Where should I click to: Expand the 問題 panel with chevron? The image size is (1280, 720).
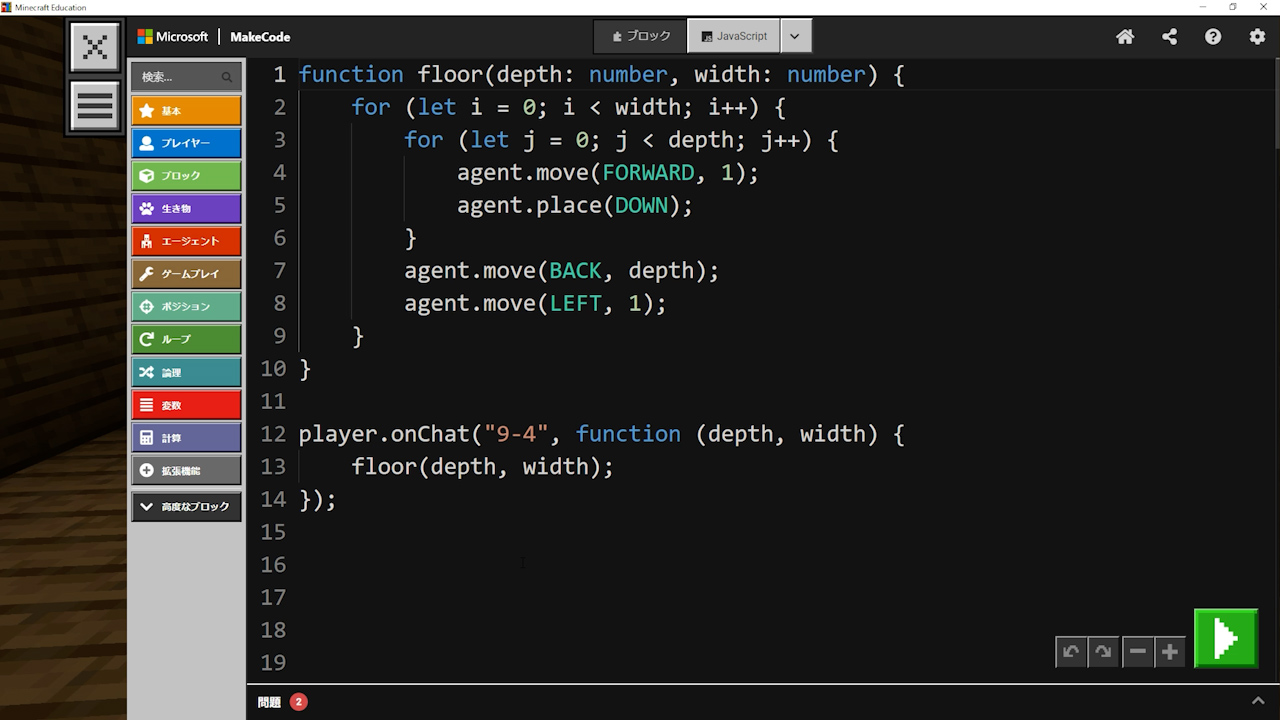pyautogui.click(x=1257, y=702)
